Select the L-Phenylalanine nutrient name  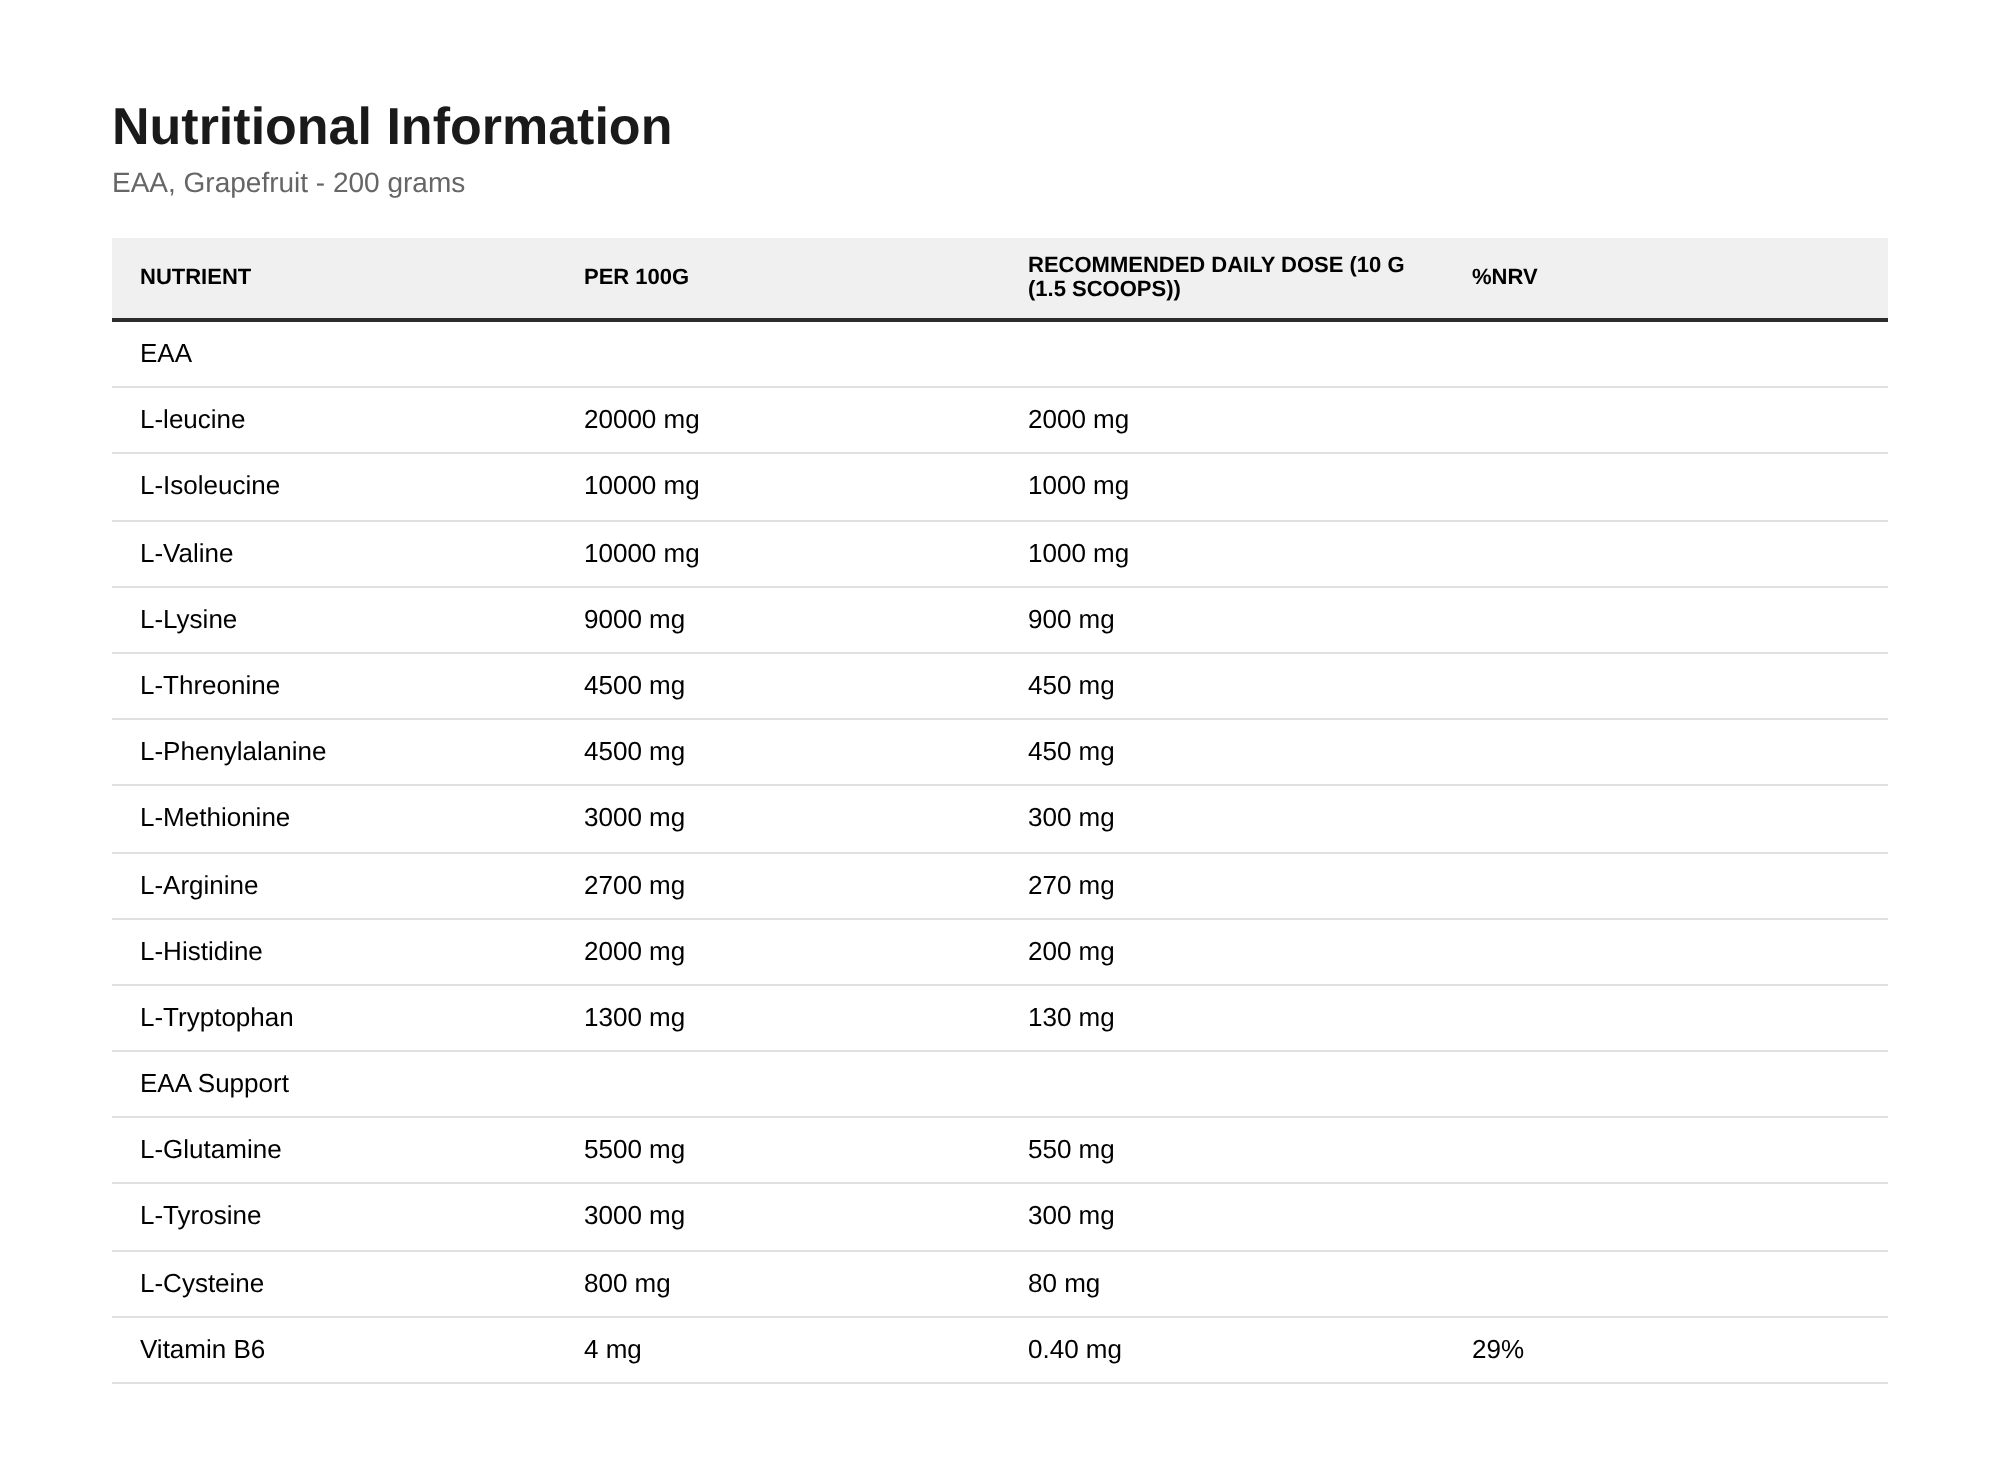tap(233, 751)
